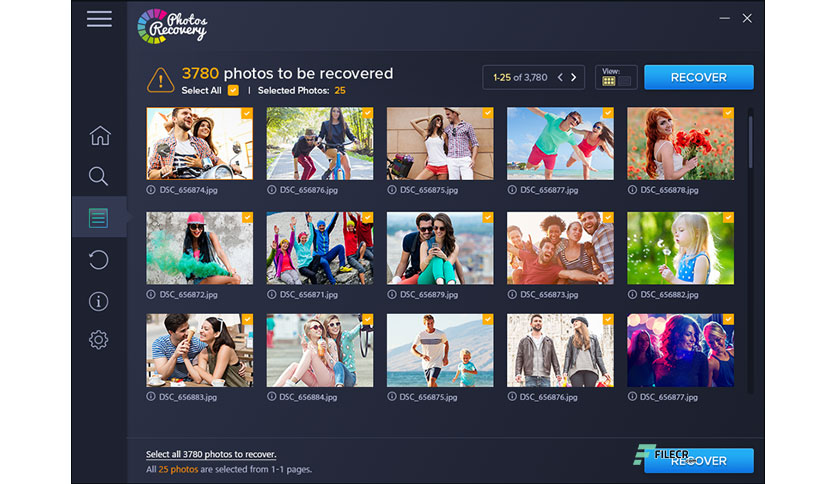Show info for DSC_656878.jpg

[632, 190]
